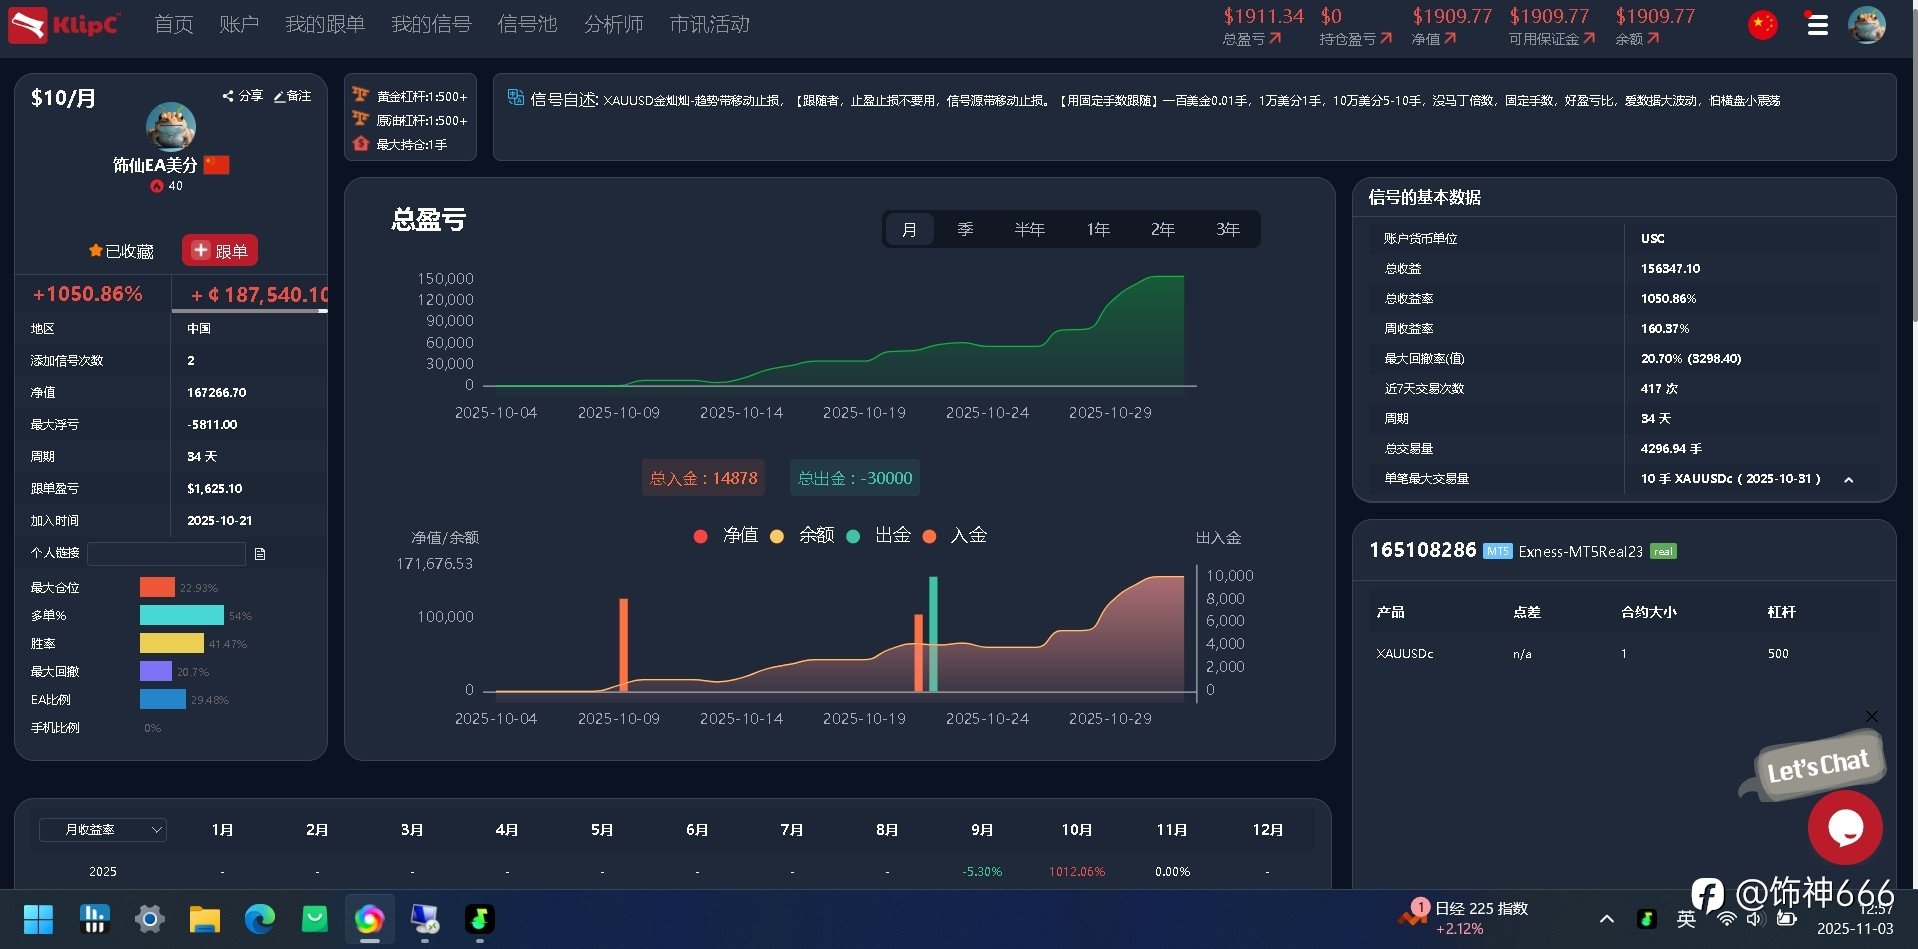Screen dimensions: 1918x949
Task: Click the red 最大仓位 bar
Action: pyautogui.click(x=157, y=587)
